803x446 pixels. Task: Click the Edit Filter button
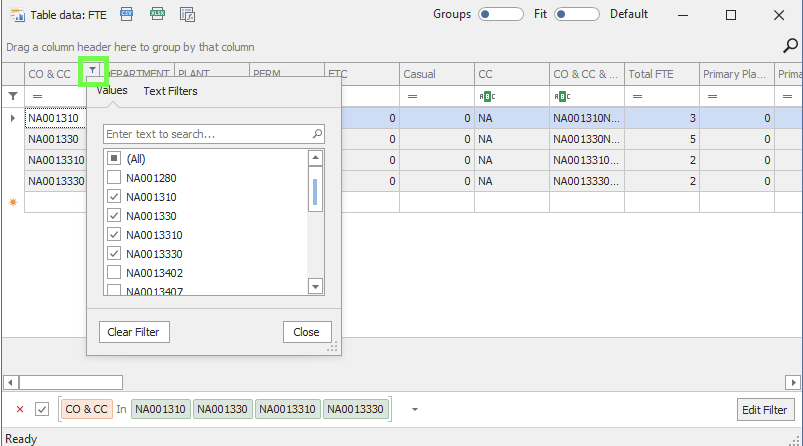tap(765, 409)
